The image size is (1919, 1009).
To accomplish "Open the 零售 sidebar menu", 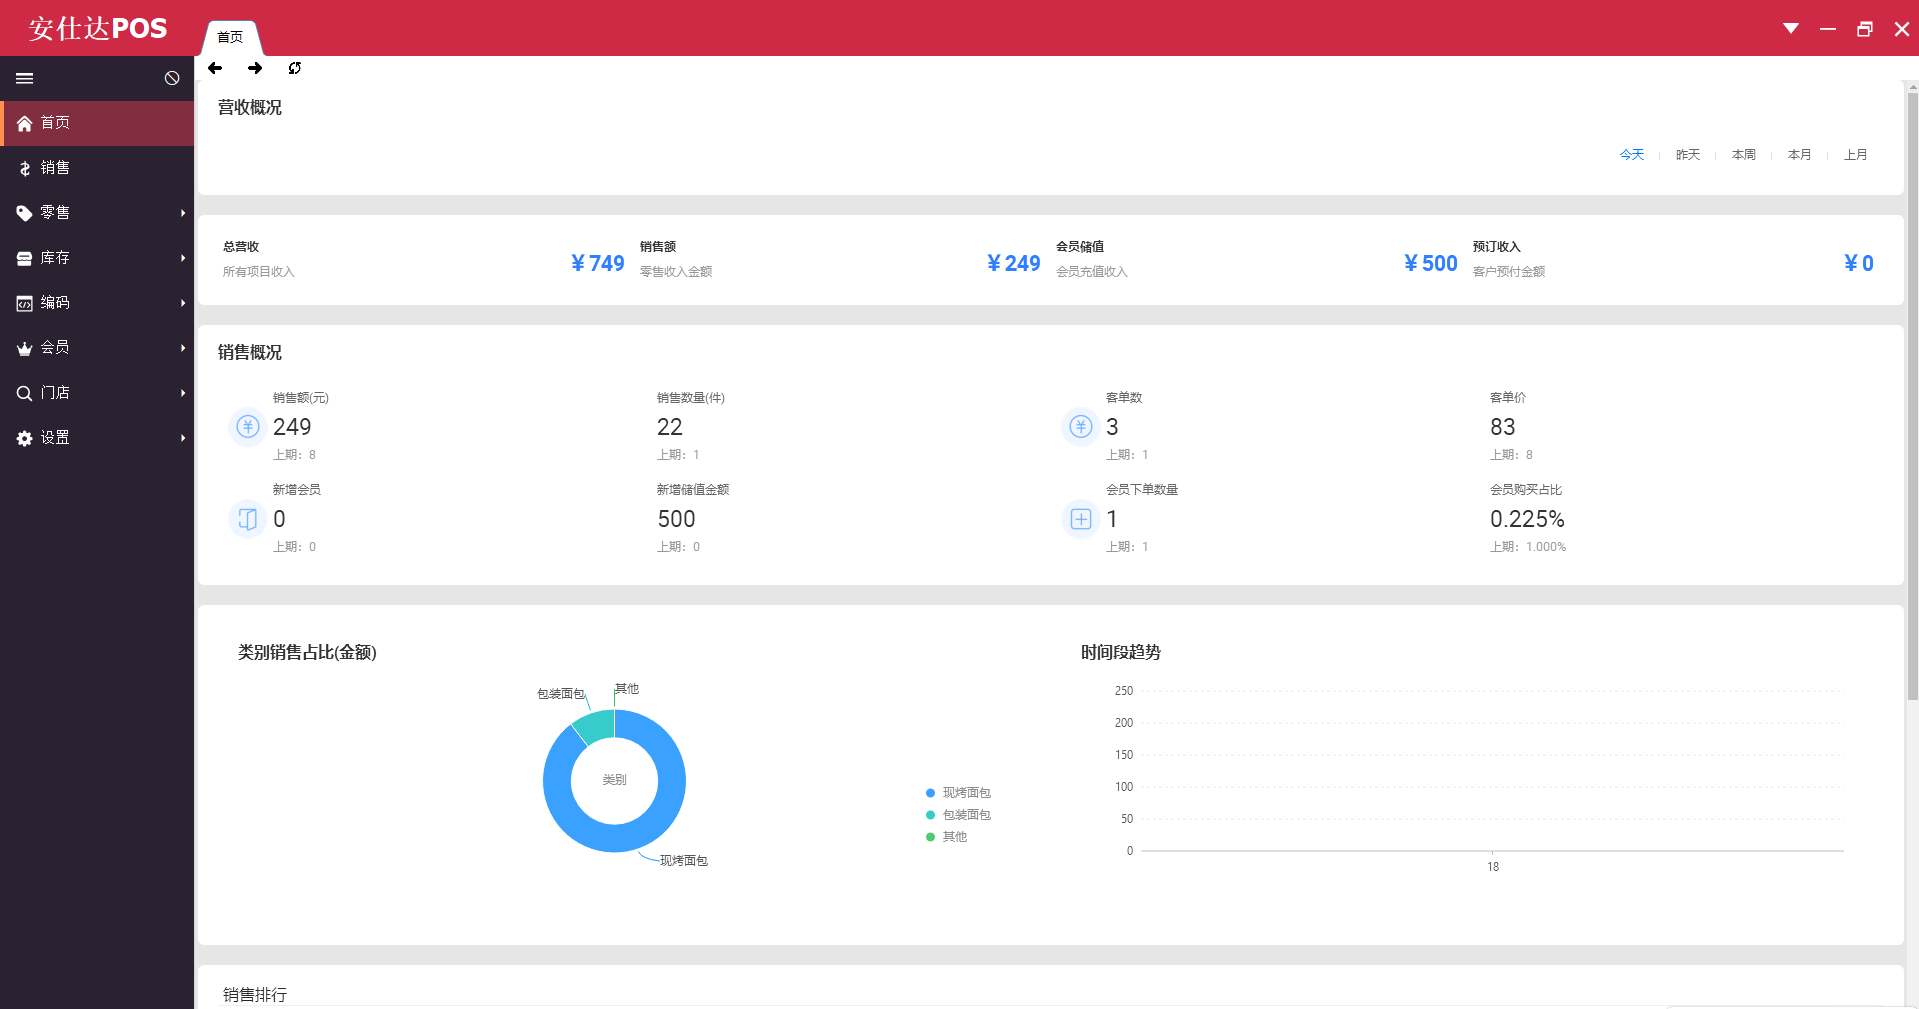I will click(97, 213).
